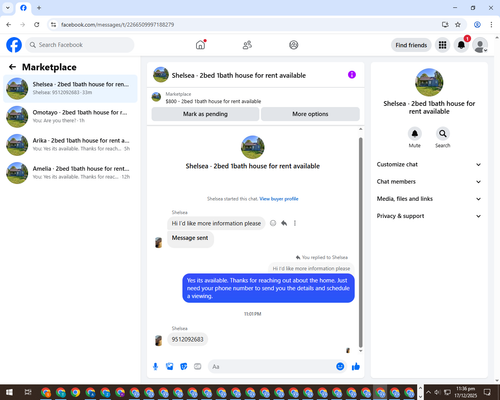Viewport: 500px width, 400px height.
Task: Click the blue 'Yes its available' reply bubble
Action: coord(268,288)
